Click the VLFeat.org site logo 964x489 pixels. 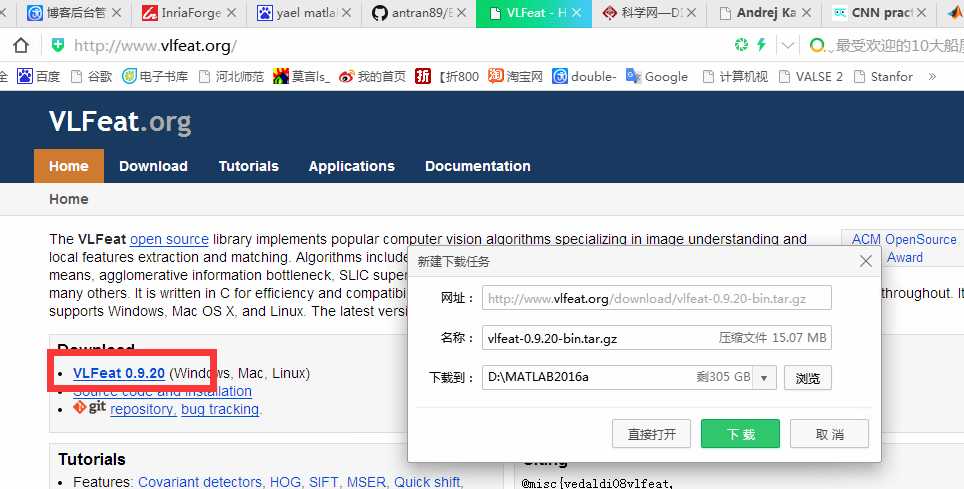pos(120,122)
